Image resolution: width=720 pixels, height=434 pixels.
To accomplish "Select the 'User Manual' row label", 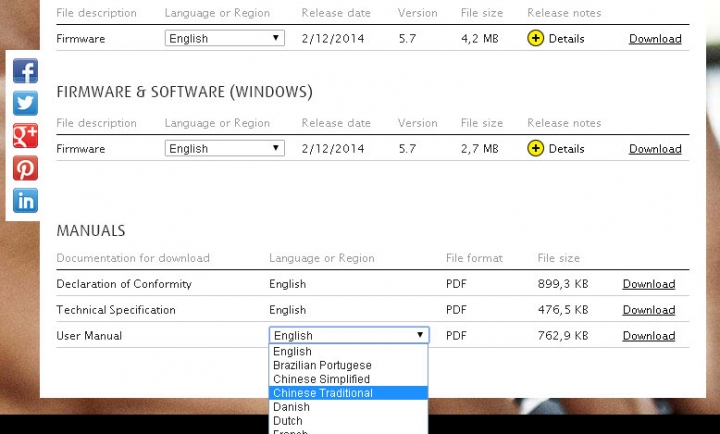I will [89, 336].
